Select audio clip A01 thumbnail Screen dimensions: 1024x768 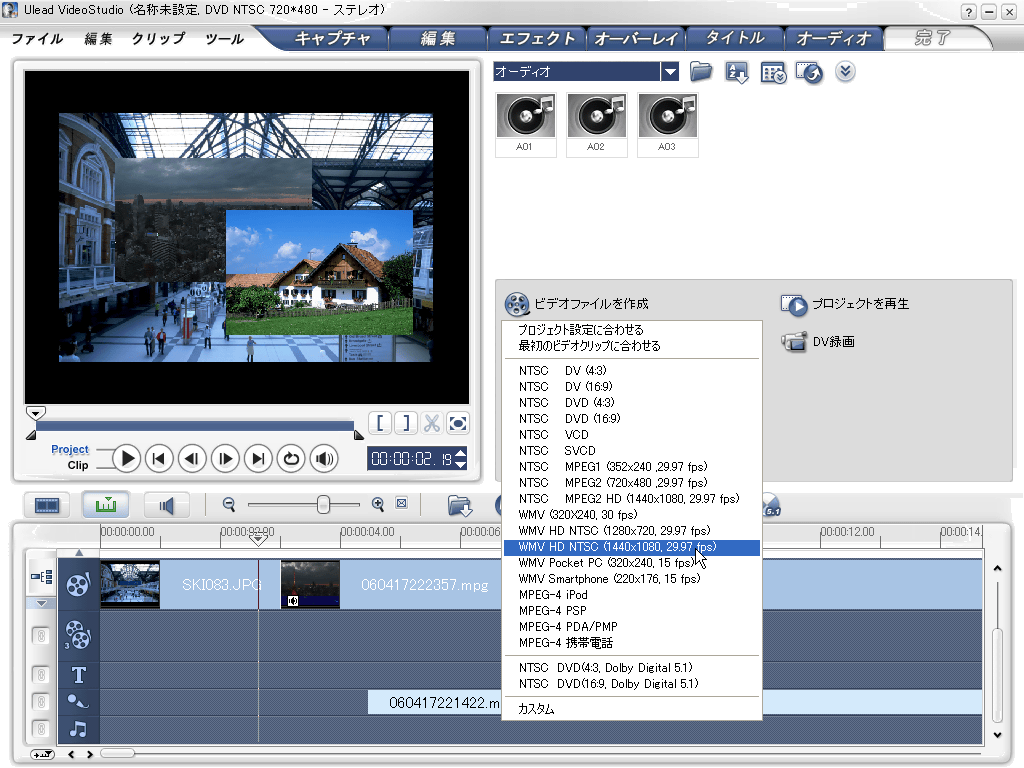point(526,124)
